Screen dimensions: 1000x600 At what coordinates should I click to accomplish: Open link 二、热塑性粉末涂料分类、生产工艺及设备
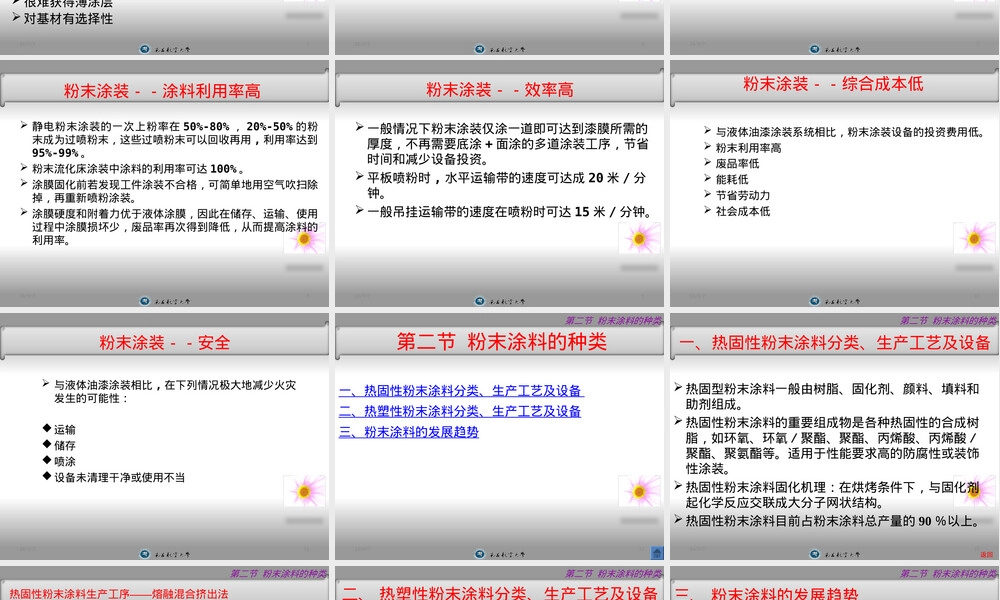coord(460,411)
